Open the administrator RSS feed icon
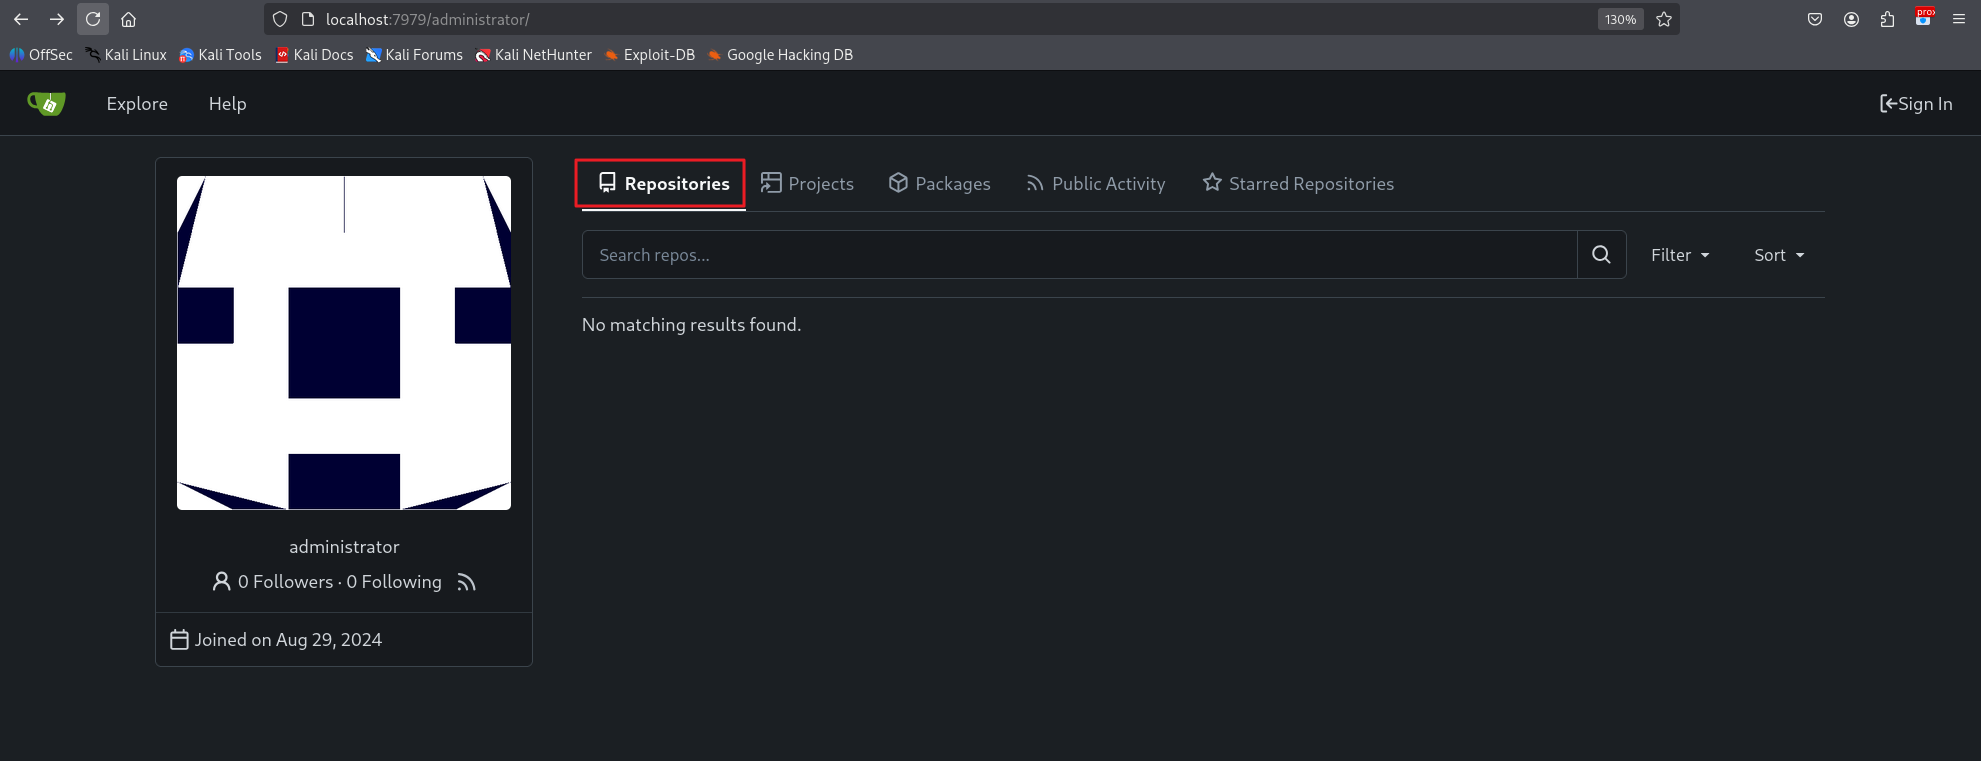 (466, 582)
